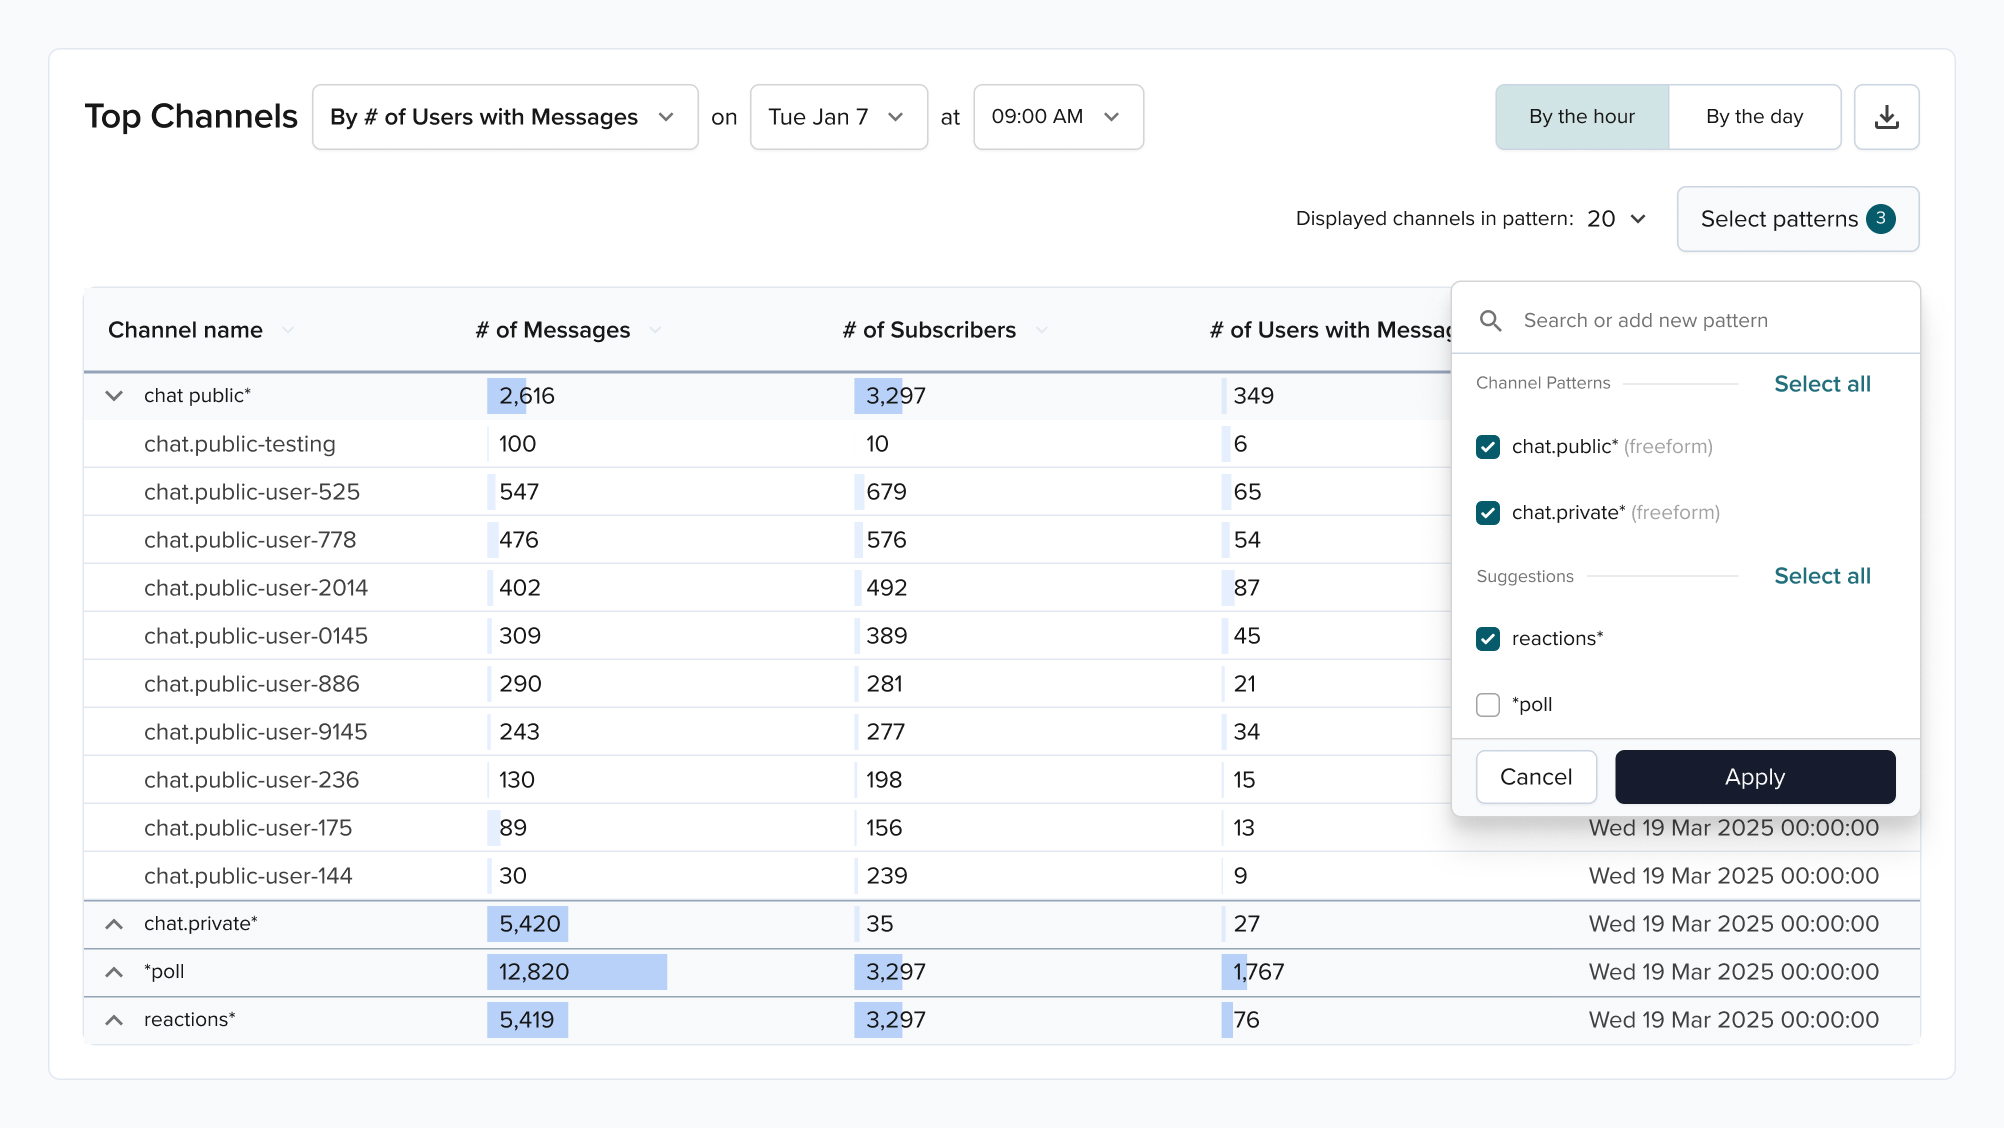2004x1128 pixels.
Task: Click the search magnifier icon
Action: tap(1490, 320)
